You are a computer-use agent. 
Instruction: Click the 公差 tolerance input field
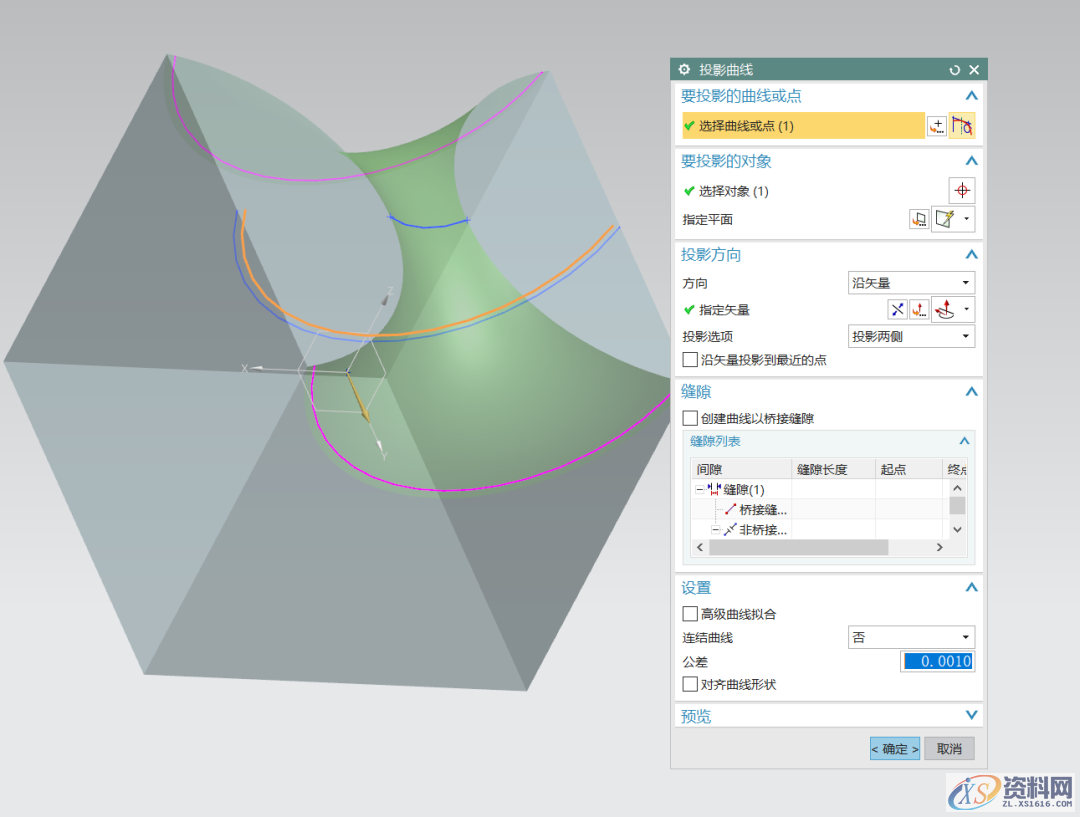(937, 662)
